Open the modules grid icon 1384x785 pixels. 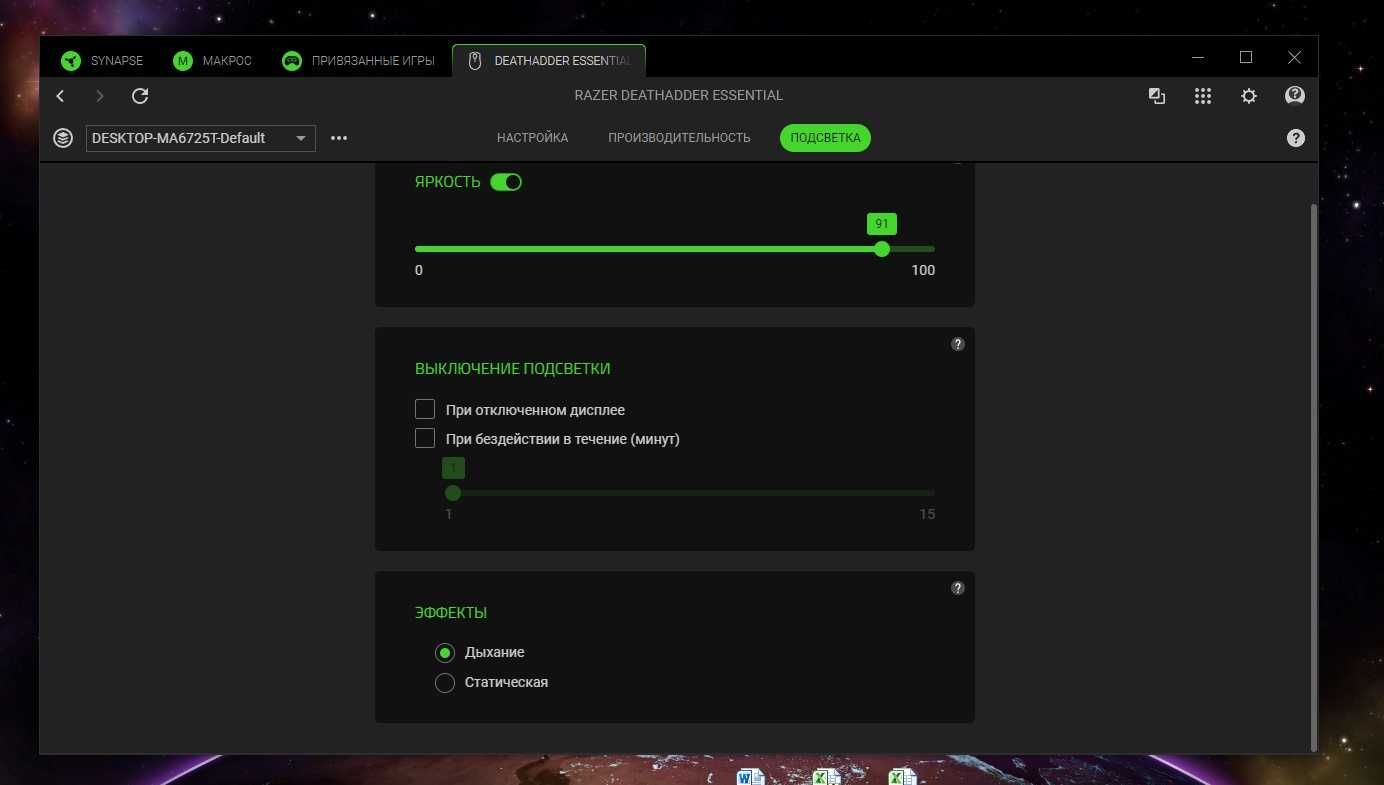1203,96
